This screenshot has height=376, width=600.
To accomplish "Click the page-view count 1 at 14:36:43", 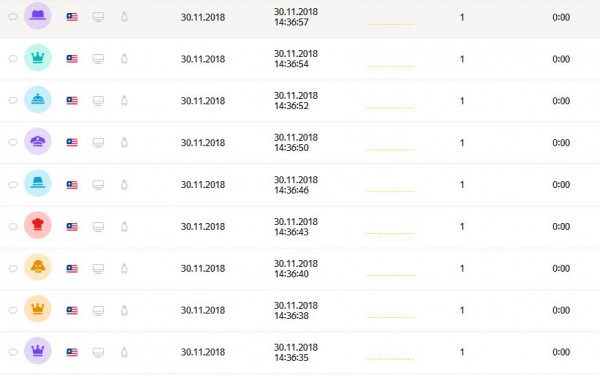I will (462, 226).
